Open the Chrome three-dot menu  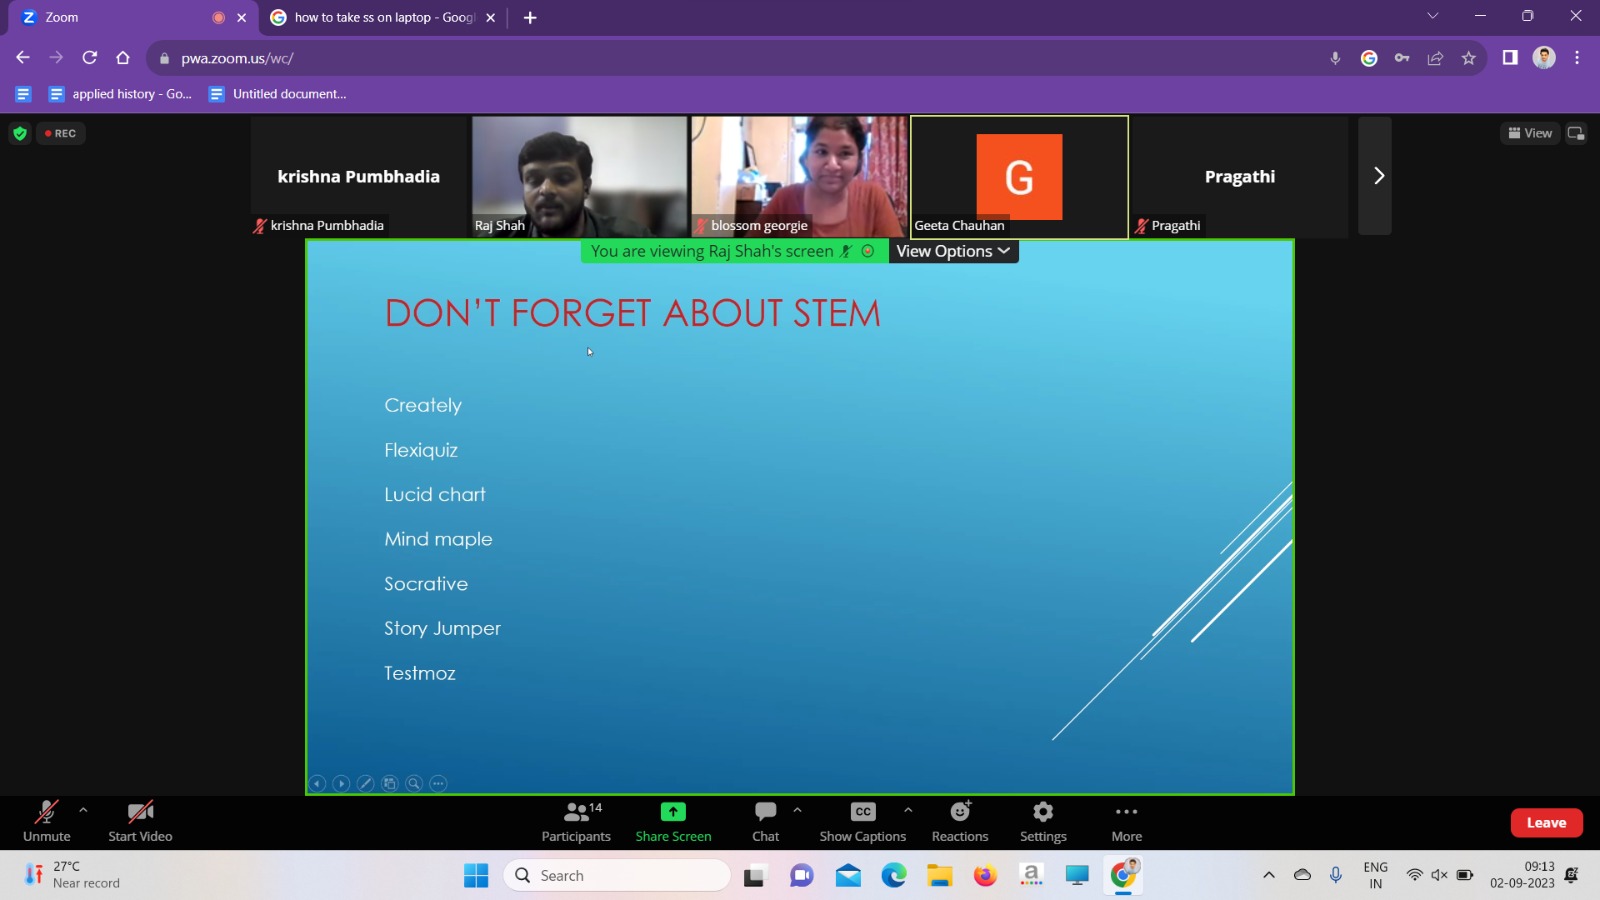(x=1577, y=58)
